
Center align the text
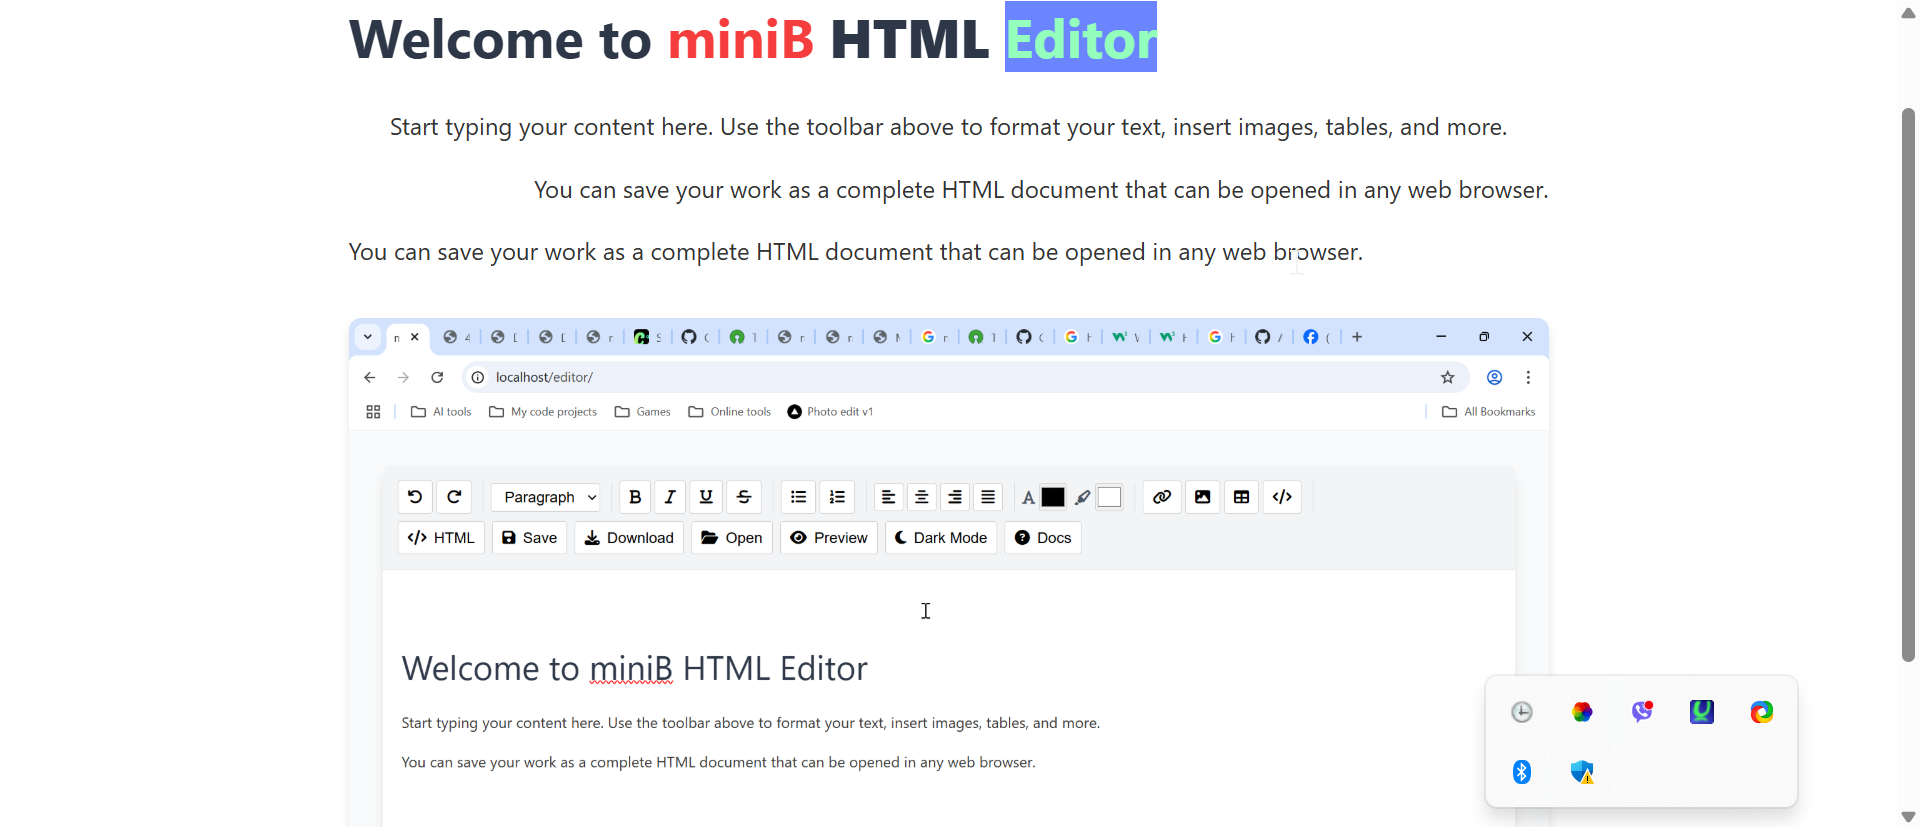922,497
